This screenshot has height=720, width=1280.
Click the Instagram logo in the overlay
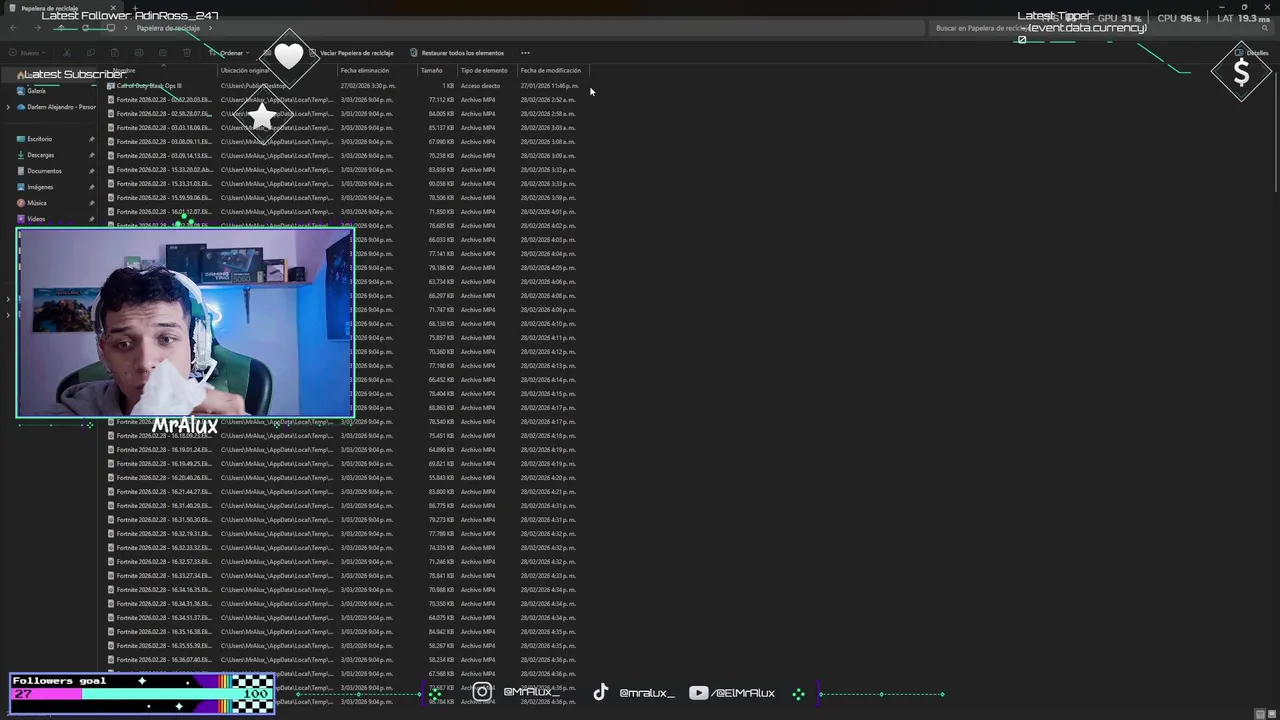[482, 692]
